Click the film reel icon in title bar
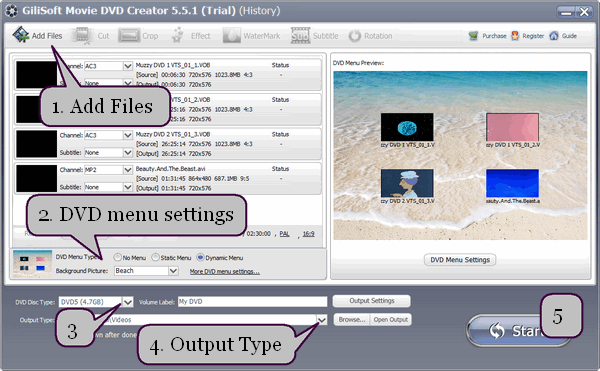Viewport: 600px width, 371px height. click(x=11, y=11)
